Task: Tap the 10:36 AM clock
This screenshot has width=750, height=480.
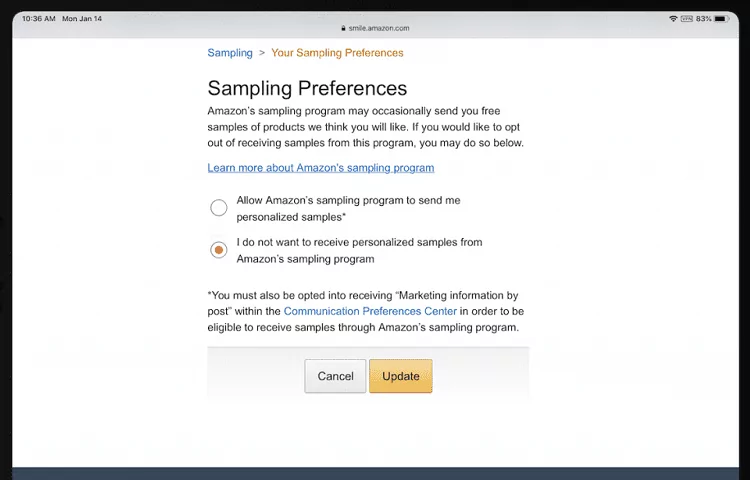Action: 38,19
